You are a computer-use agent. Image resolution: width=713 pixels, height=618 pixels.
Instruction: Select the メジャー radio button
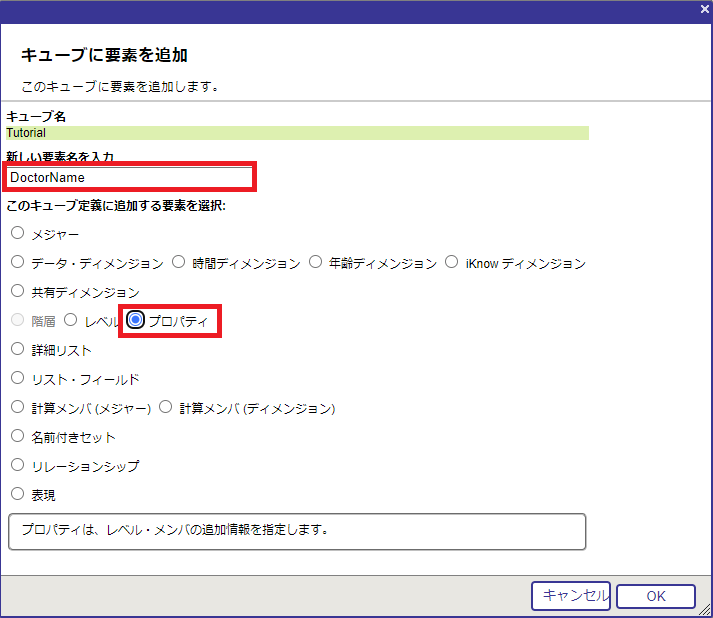pyautogui.click(x=17, y=233)
